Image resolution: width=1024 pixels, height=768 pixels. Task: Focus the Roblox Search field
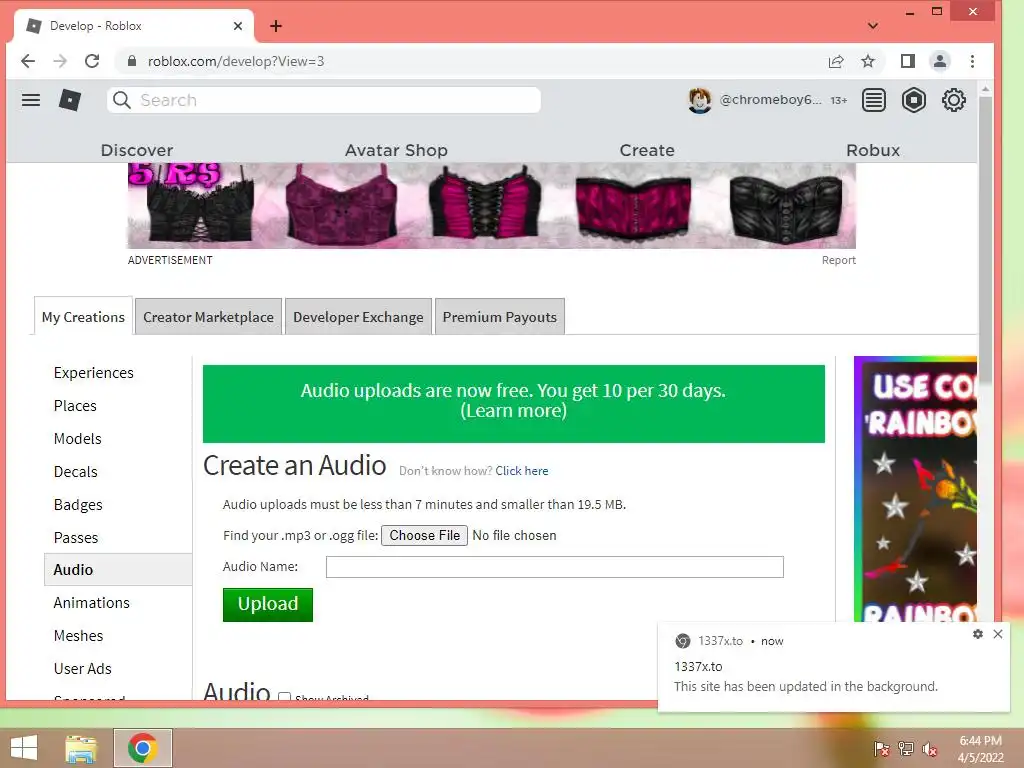pos(324,100)
